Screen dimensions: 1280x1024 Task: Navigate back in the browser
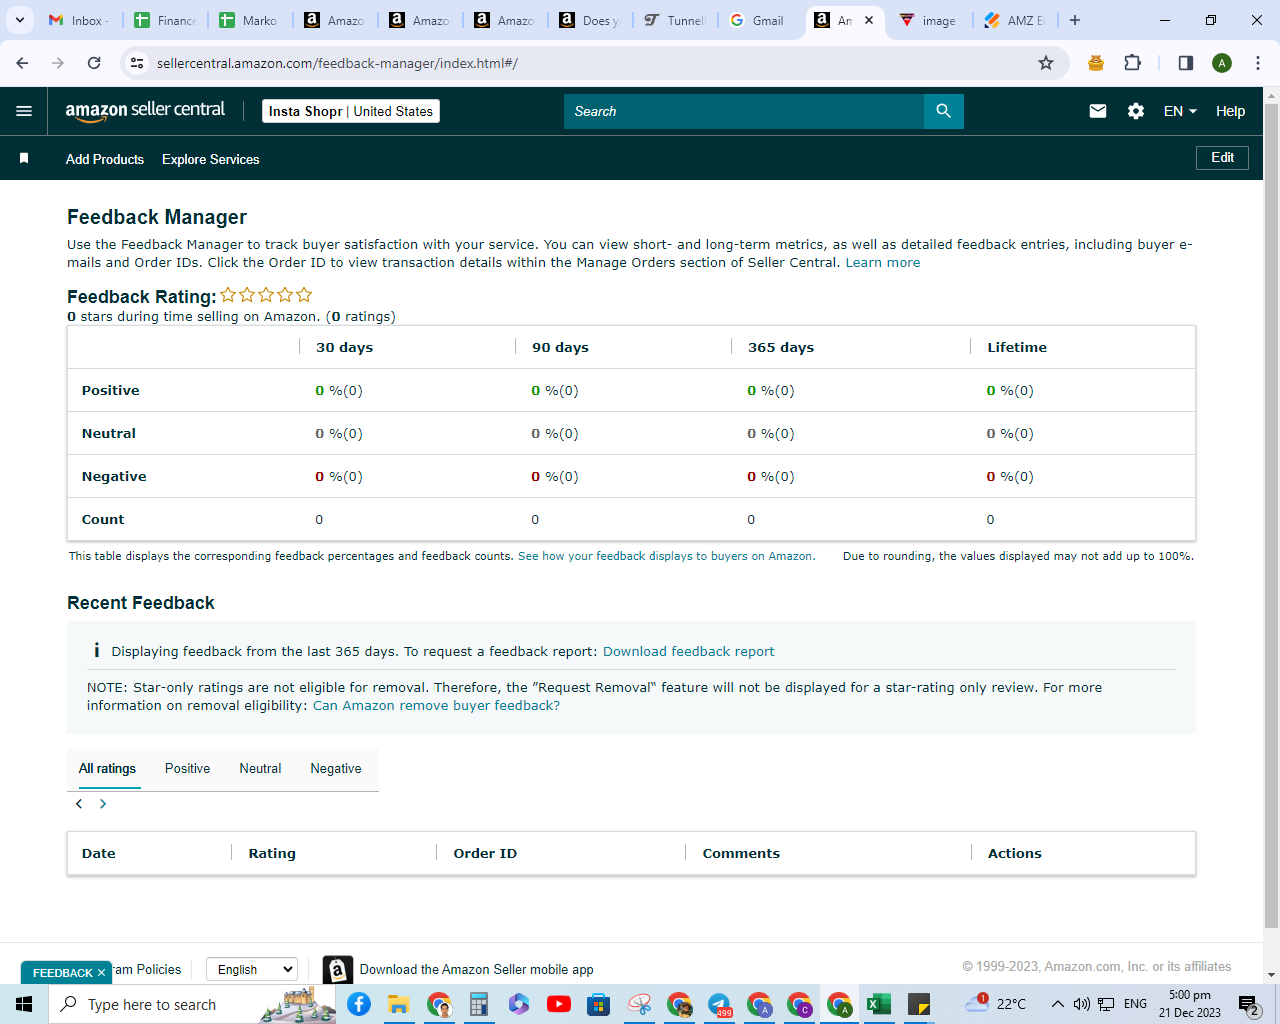point(22,63)
